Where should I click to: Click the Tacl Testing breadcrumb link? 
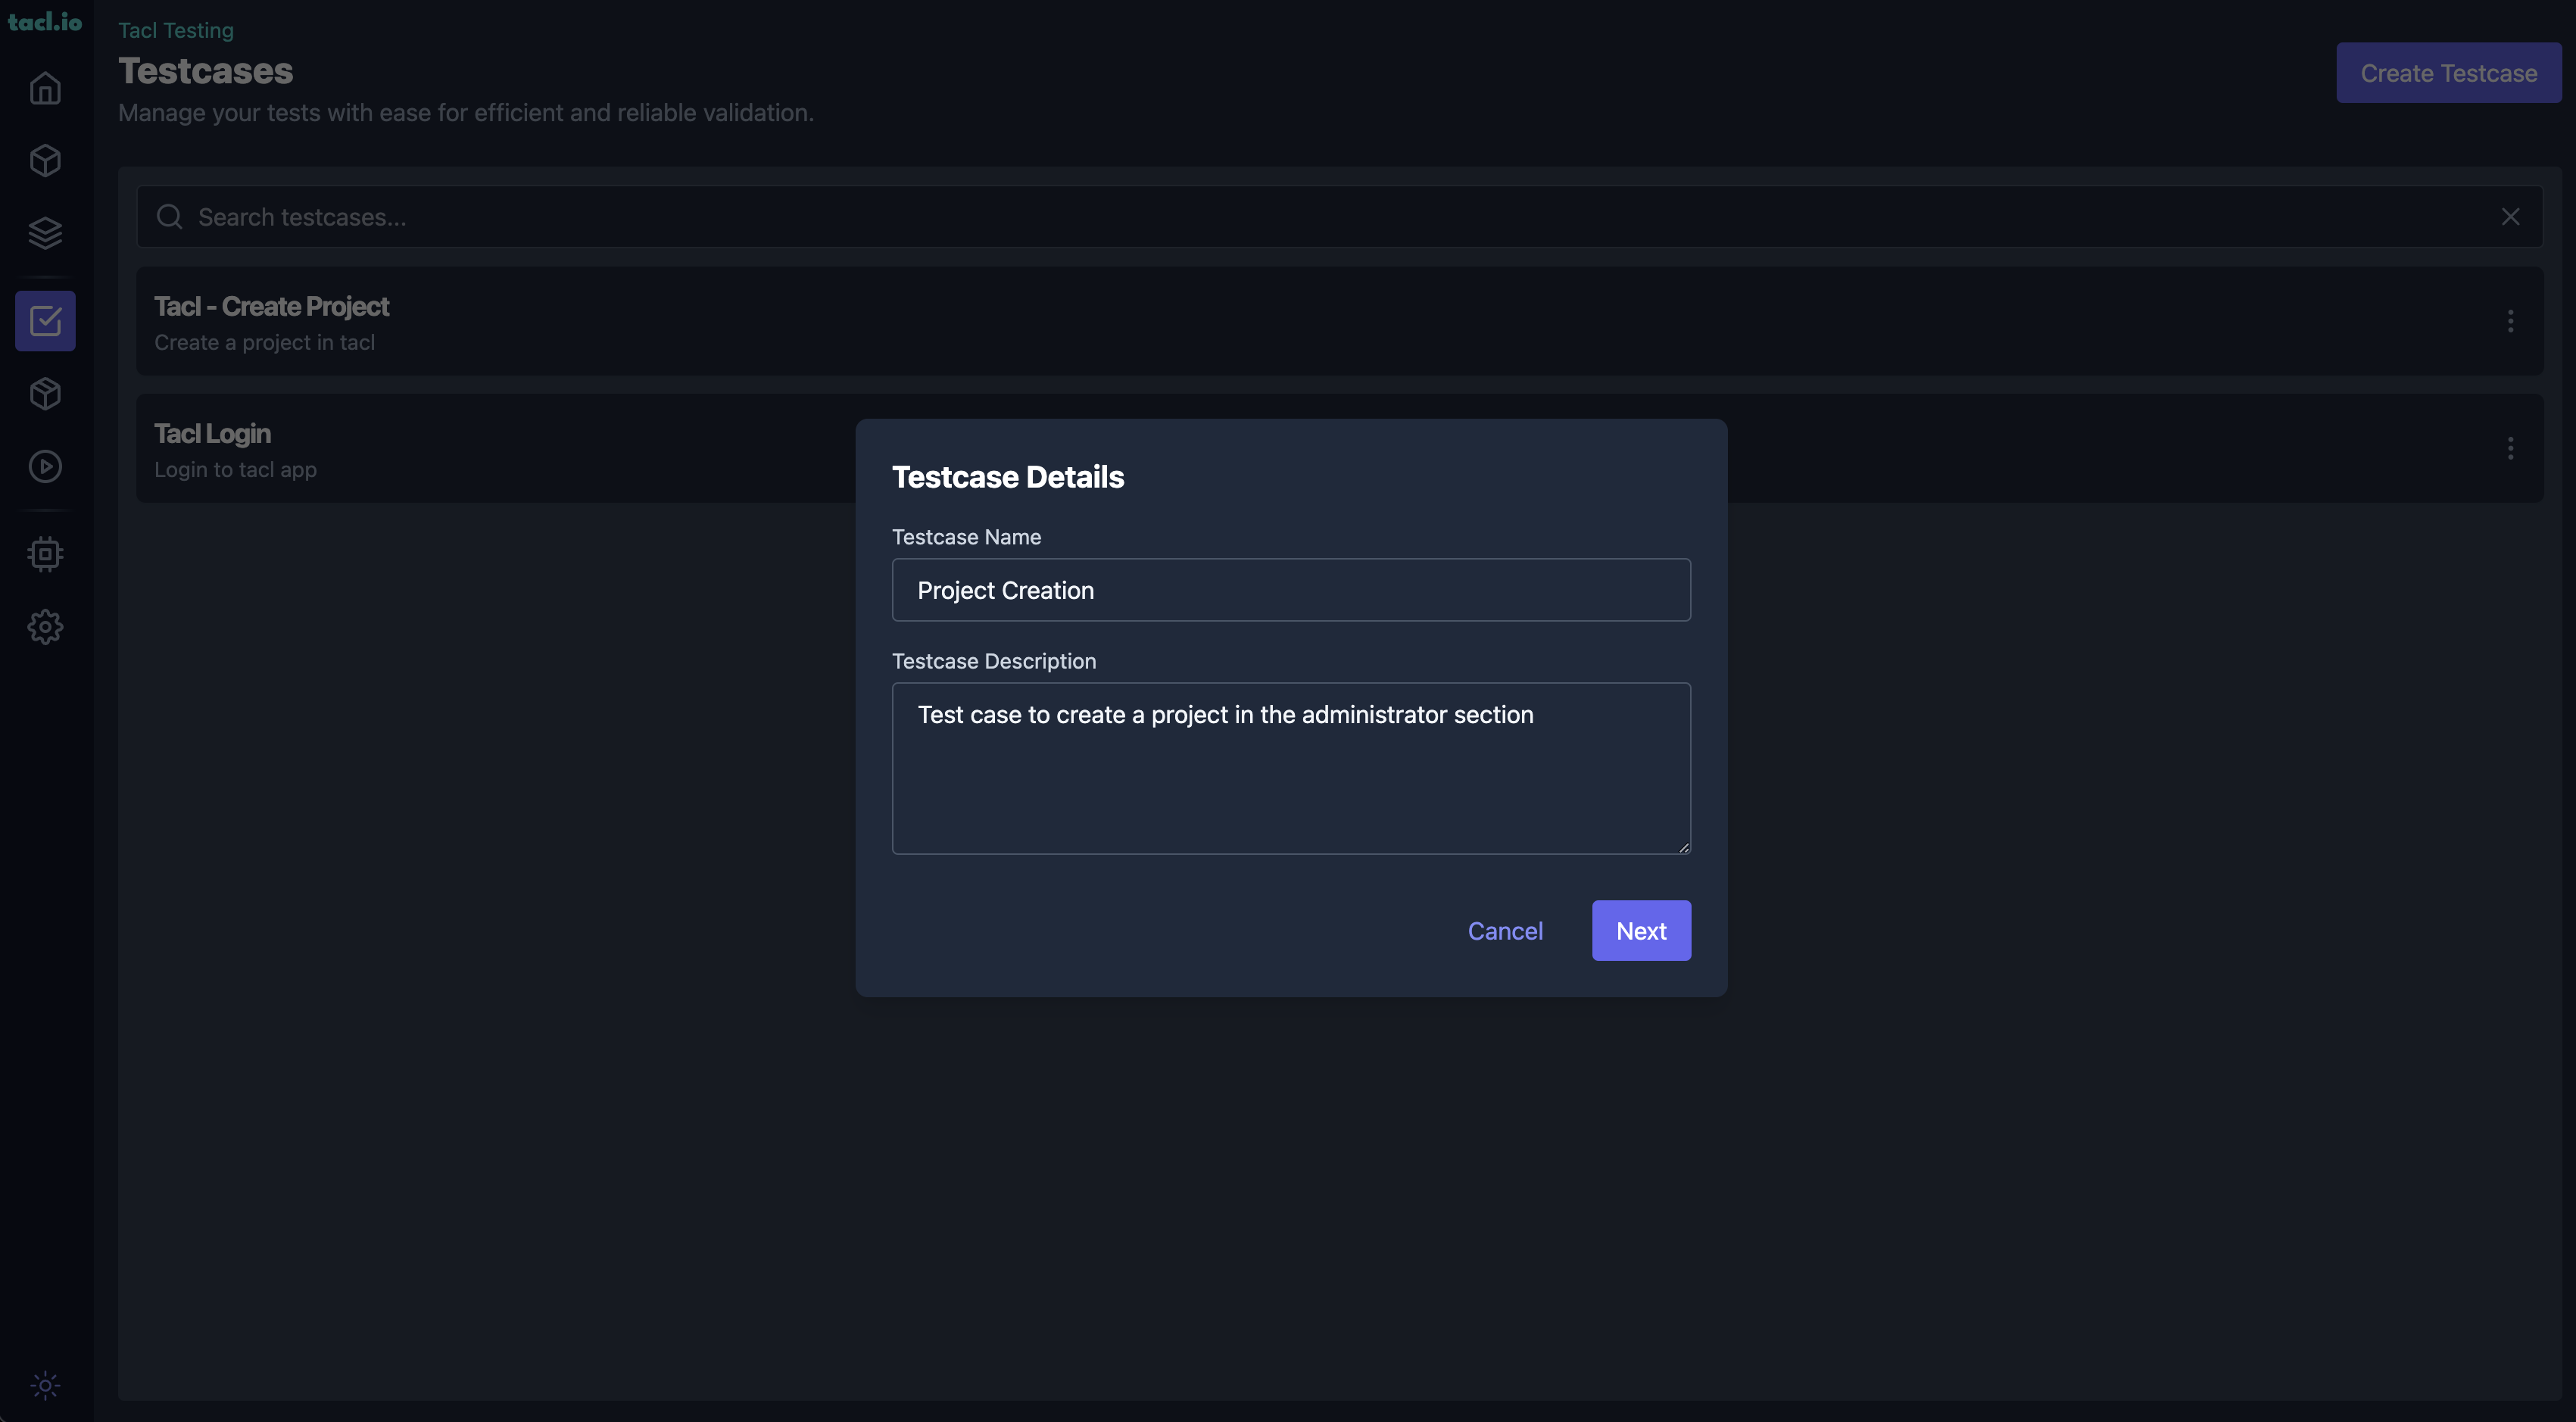[x=176, y=30]
